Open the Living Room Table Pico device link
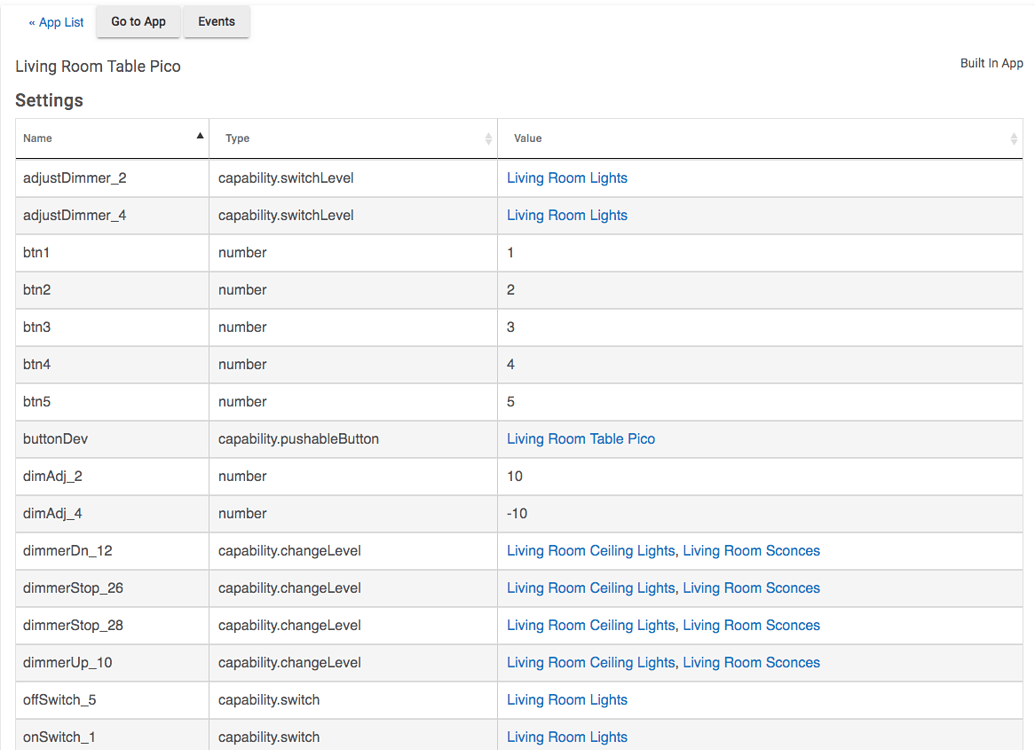This screenshot has width=1035, height=750. click(580, 439)
